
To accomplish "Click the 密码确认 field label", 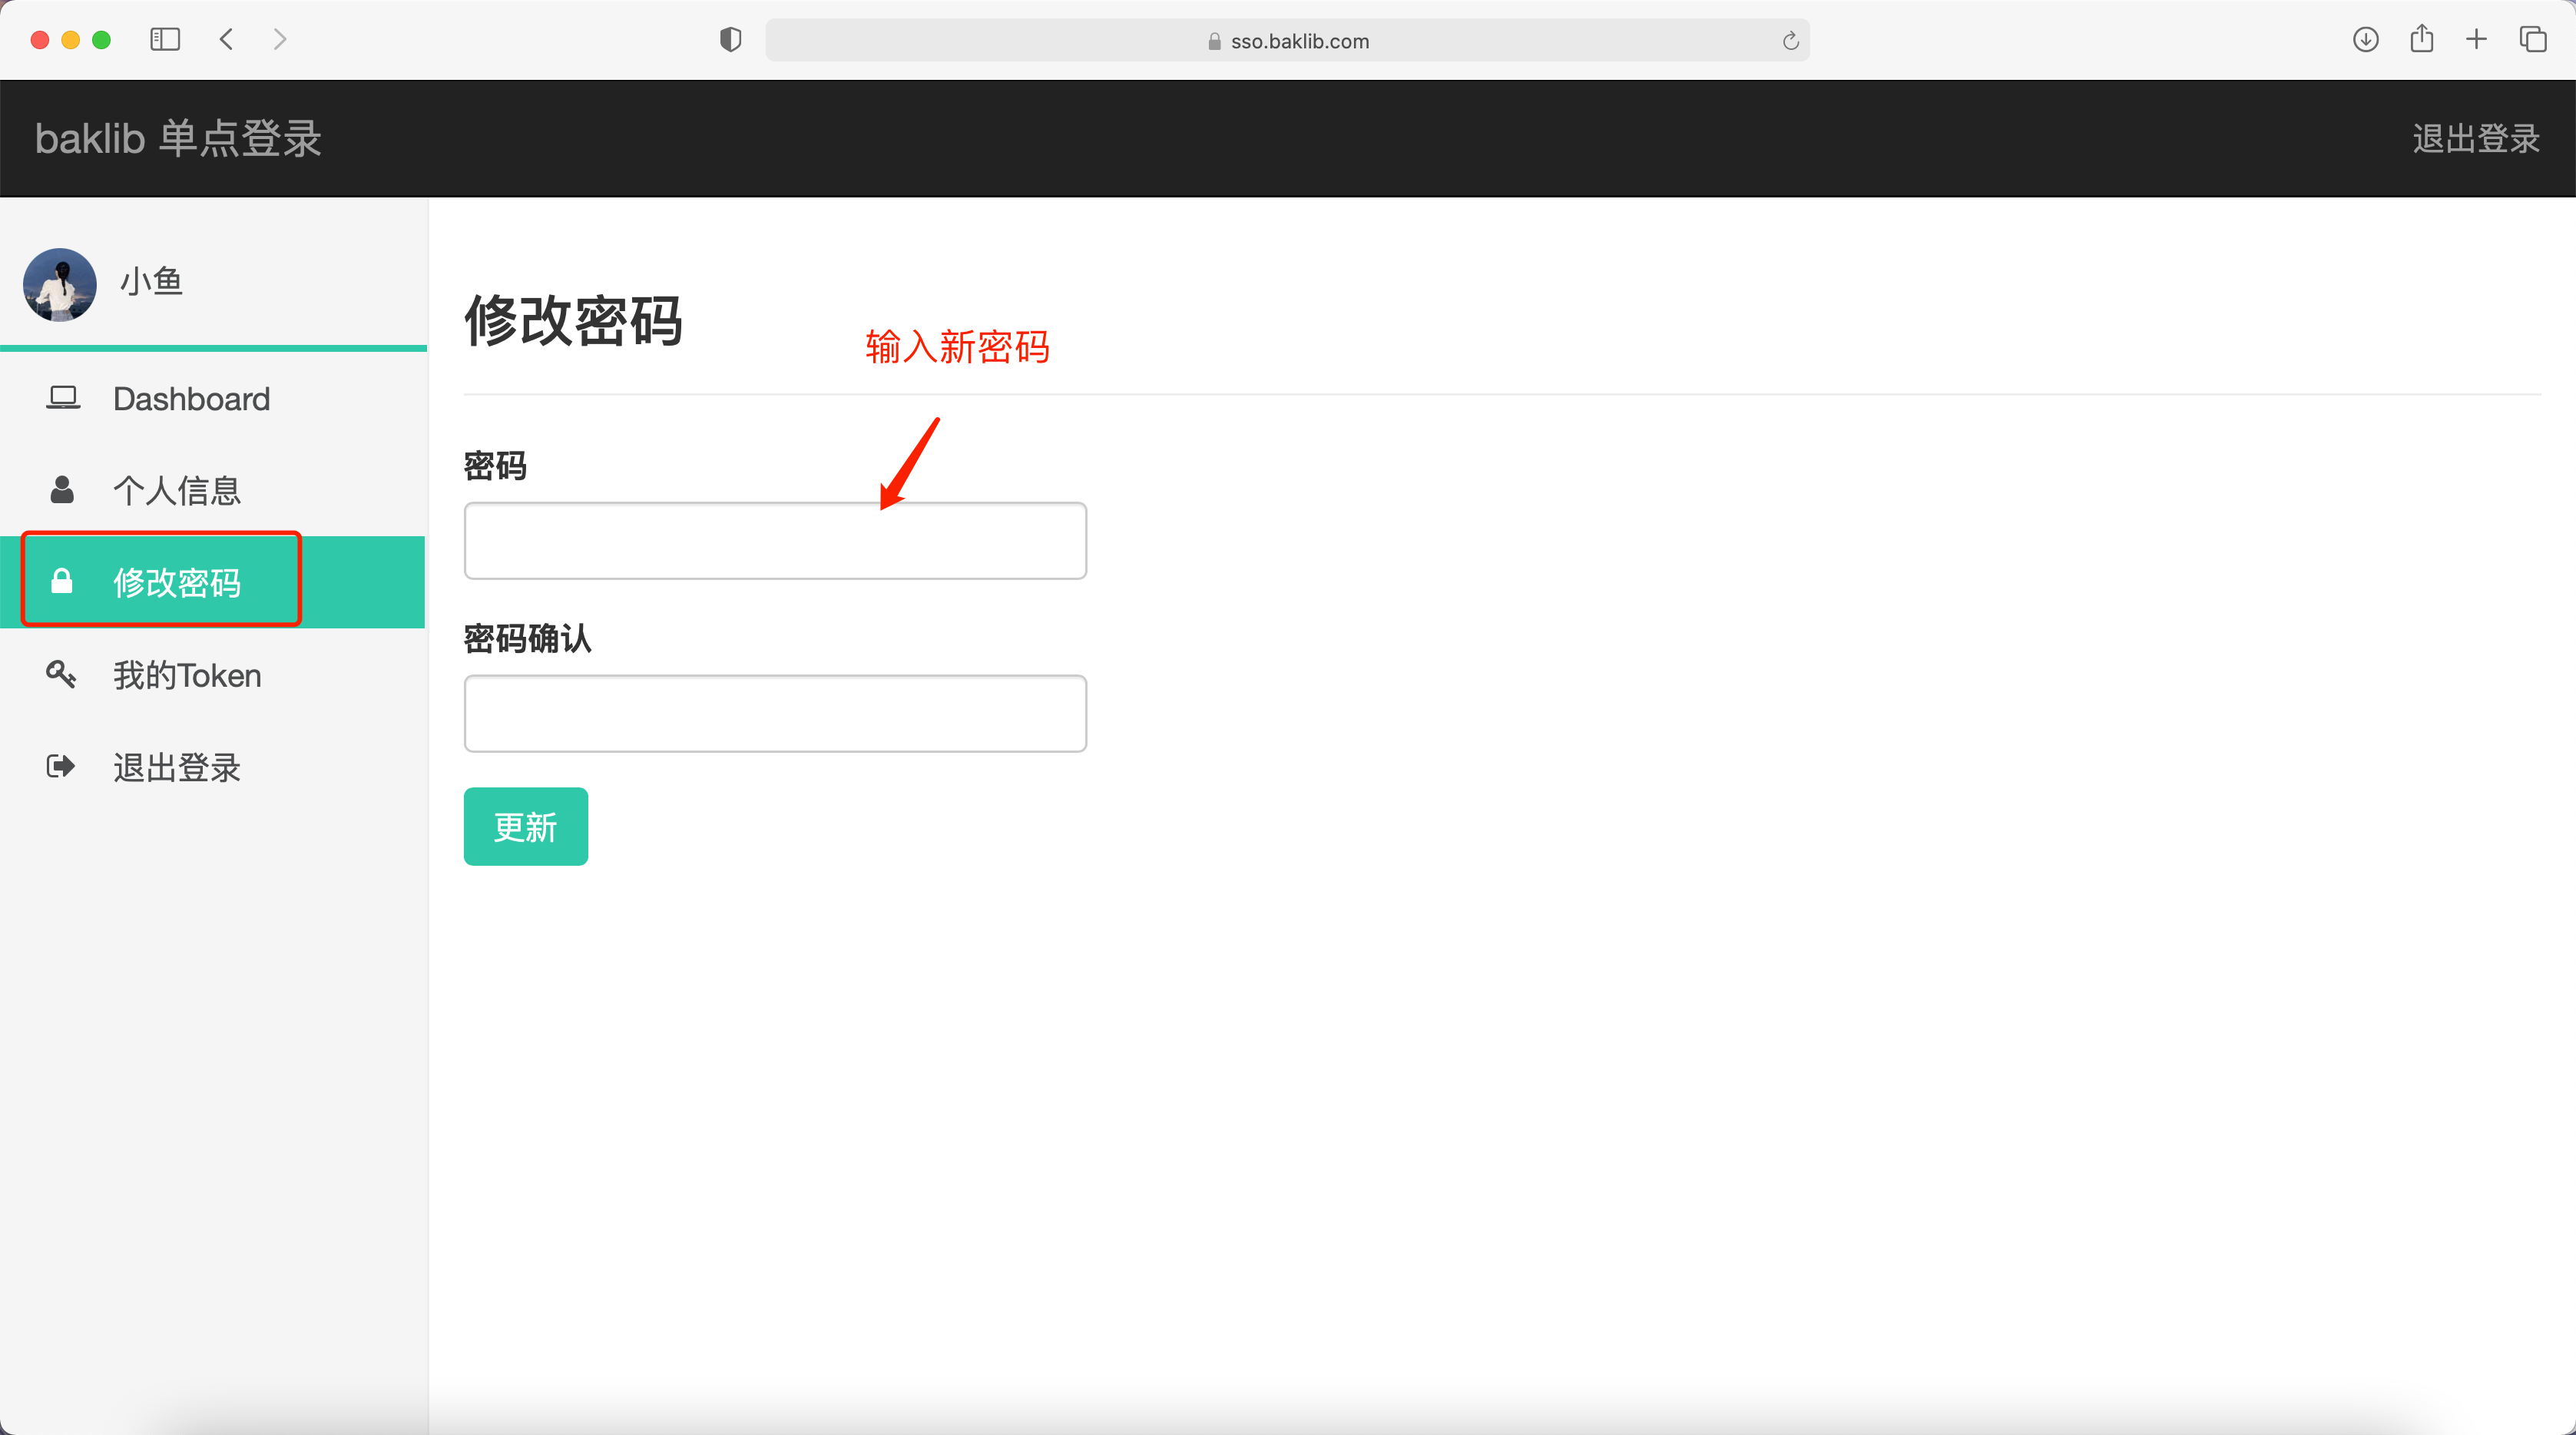I will [x=528, y=638].
